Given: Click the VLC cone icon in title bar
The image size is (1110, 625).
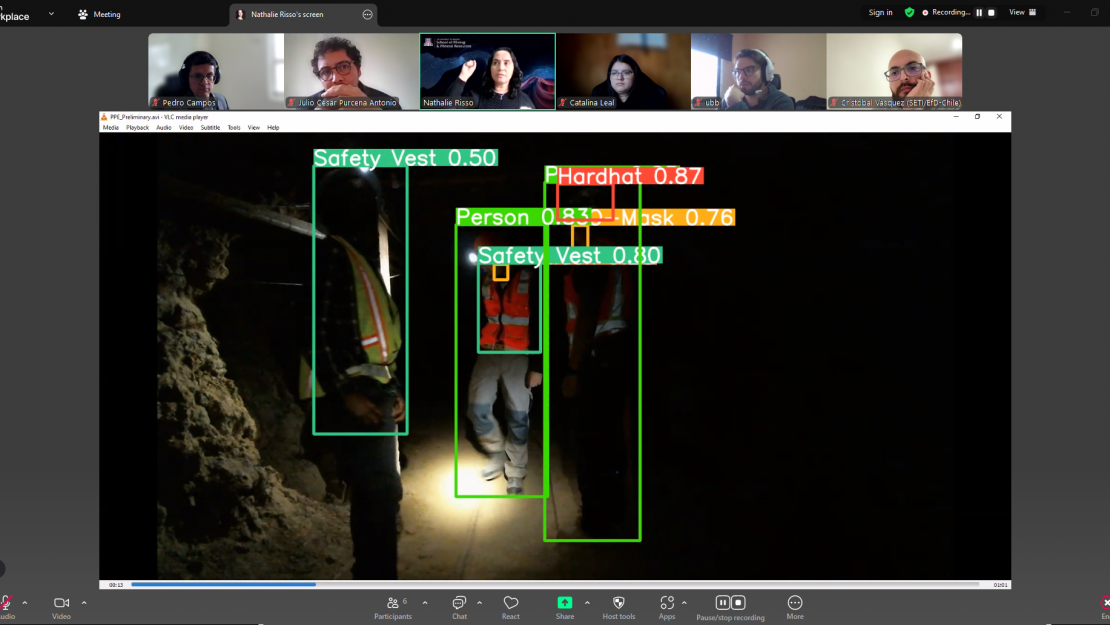Looking at the screenshot, I should [x=104, y=117].
